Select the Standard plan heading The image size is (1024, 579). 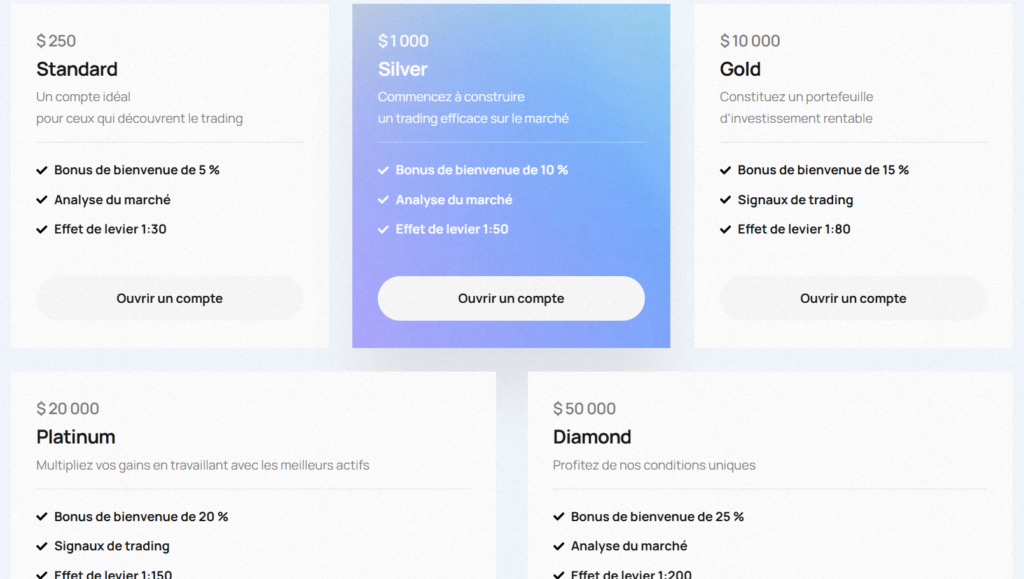(77, 69)
